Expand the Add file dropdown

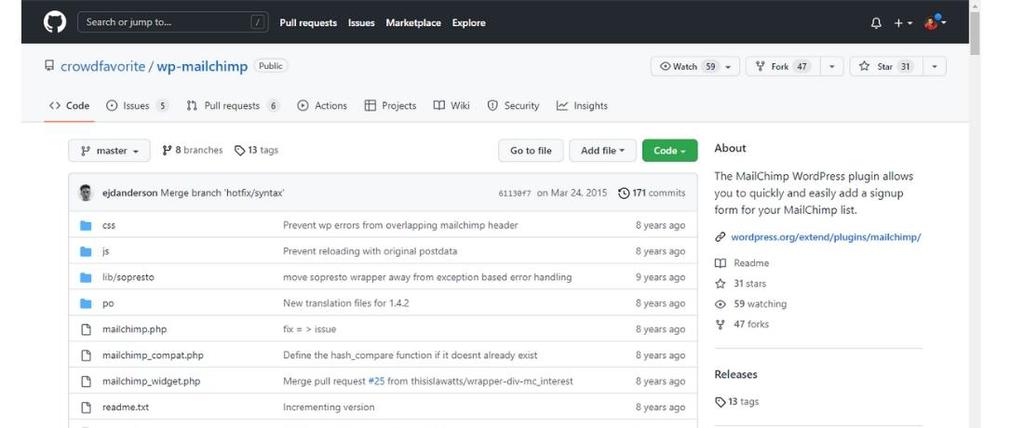[x=602, y=150]
